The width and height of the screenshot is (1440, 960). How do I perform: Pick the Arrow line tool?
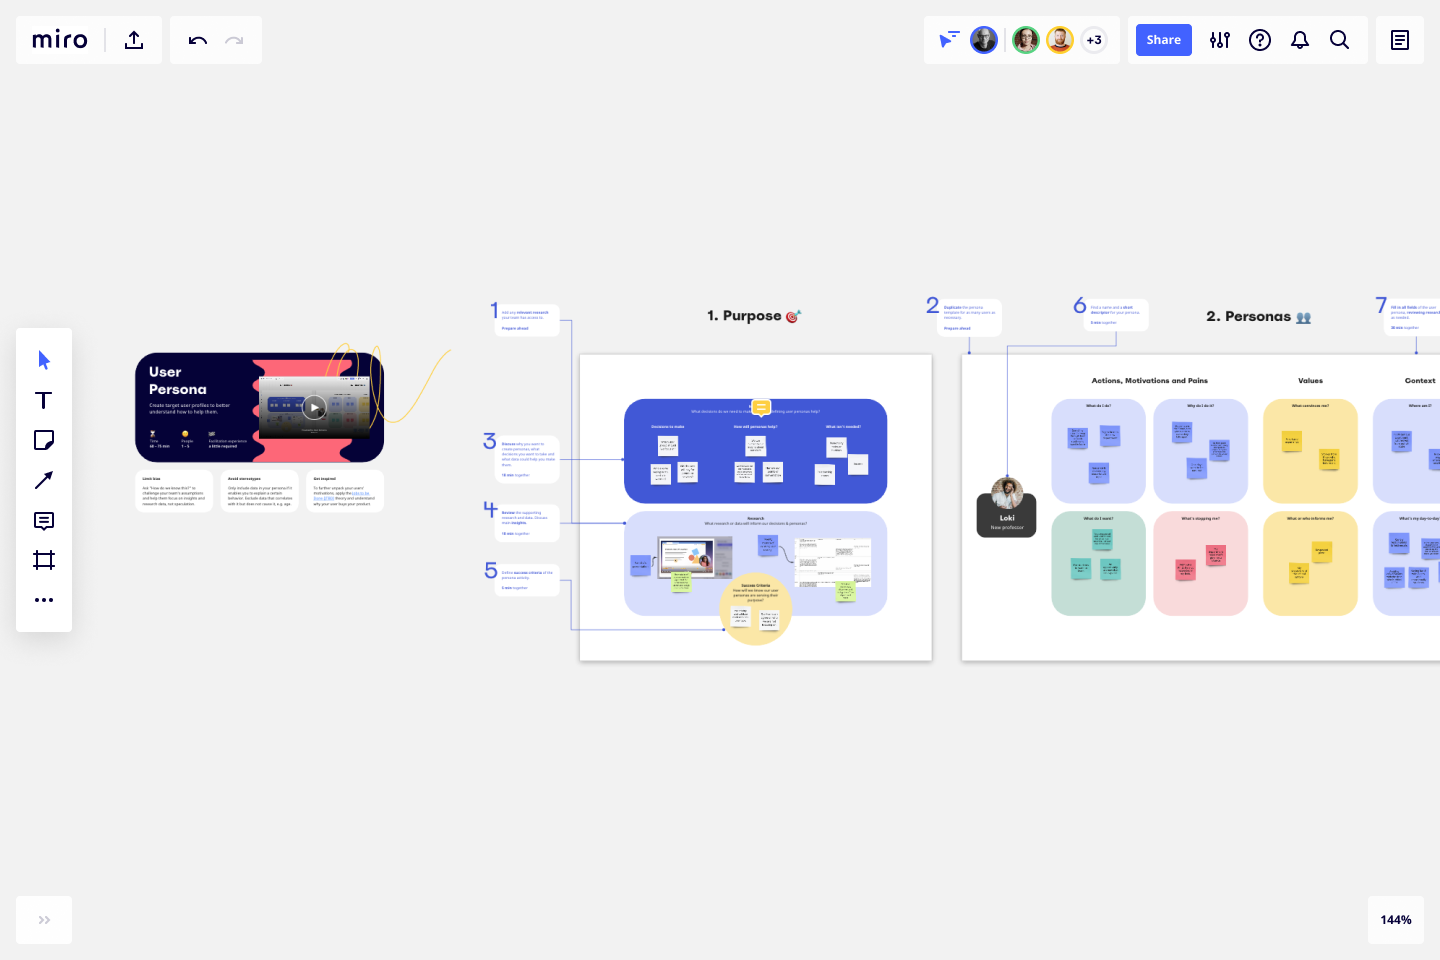coord(44,480)
